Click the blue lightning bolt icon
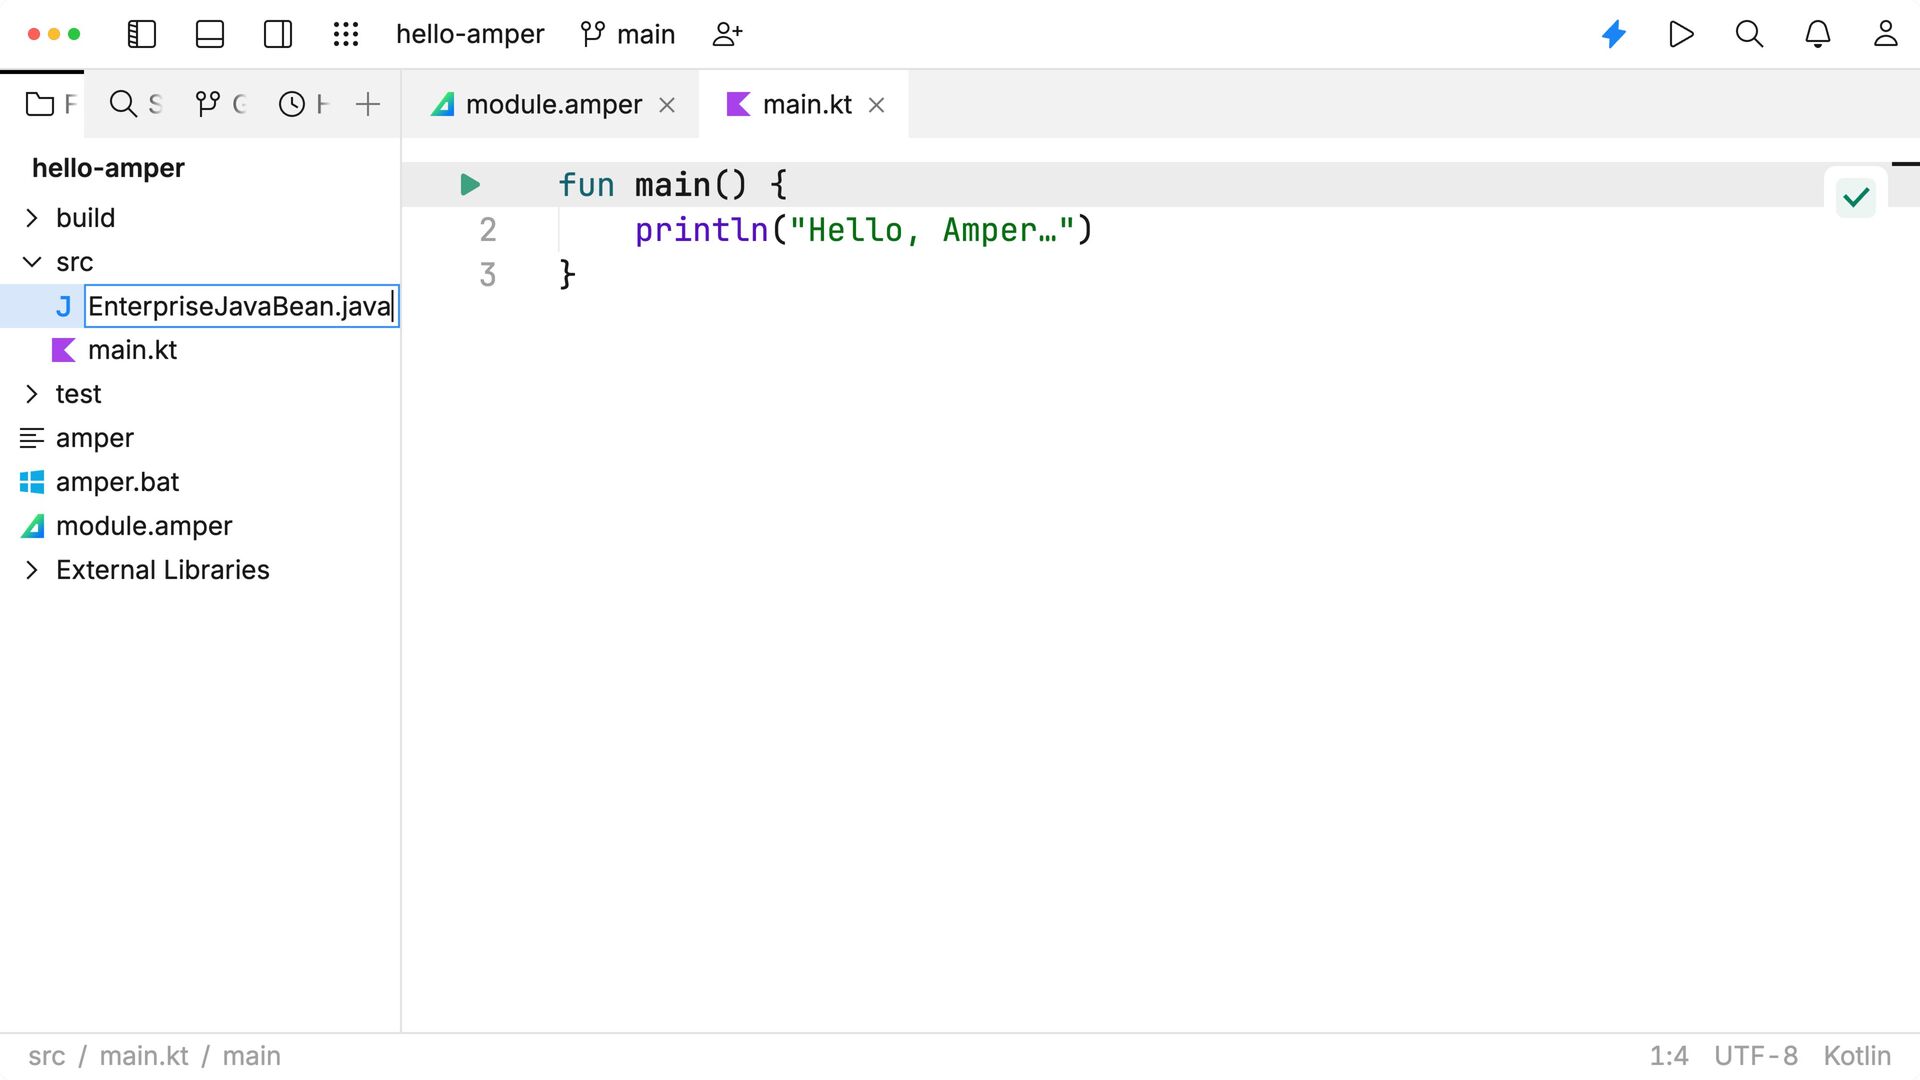1920x1080 pixels. click(x=1614, y=34)
